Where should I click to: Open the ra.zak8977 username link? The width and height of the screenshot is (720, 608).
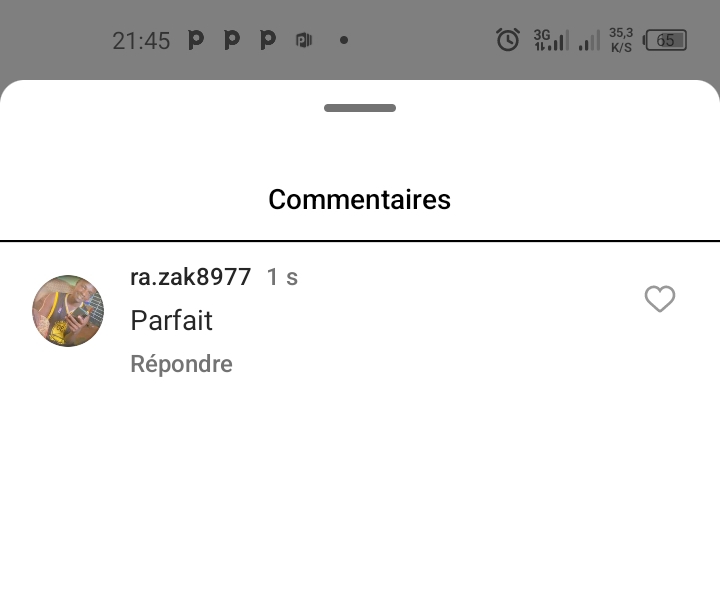(191, 277)
